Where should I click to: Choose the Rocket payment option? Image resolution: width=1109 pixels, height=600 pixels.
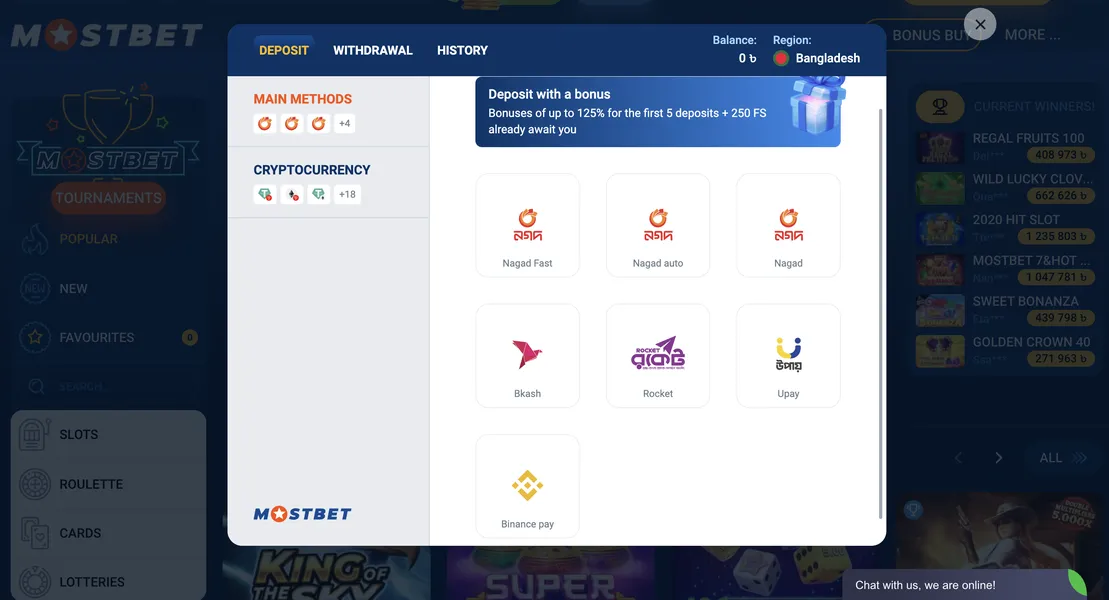tap(657, 354)
